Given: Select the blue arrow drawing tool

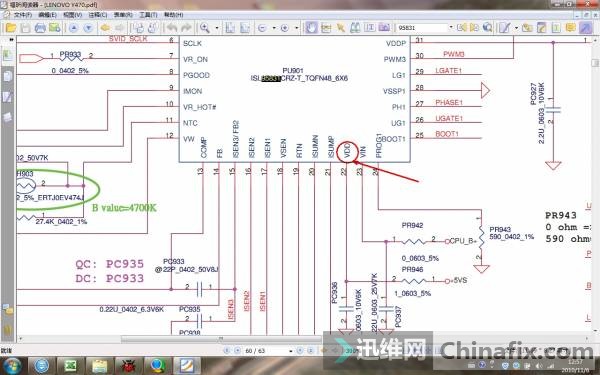Looking at the screenshot, I should [585, 28].
